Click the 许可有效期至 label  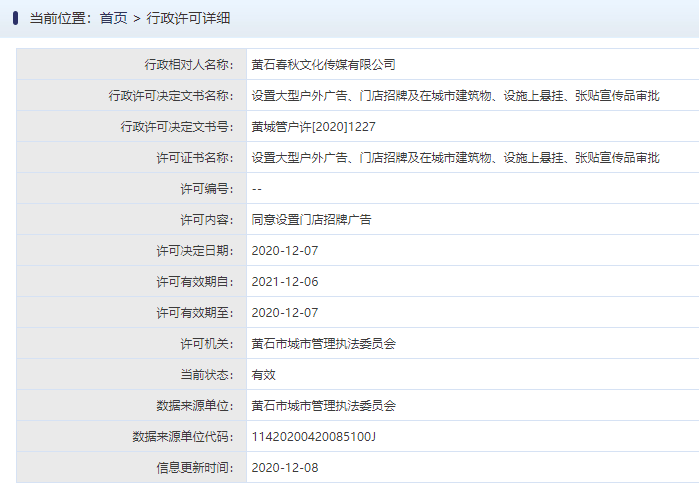[x=195, y=313]
